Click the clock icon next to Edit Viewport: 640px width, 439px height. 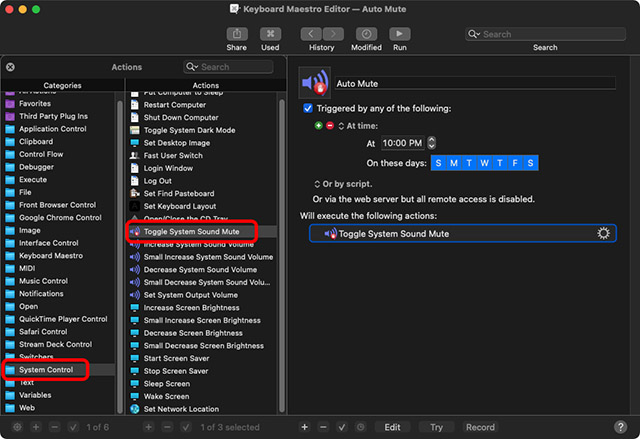pos(361,427)
